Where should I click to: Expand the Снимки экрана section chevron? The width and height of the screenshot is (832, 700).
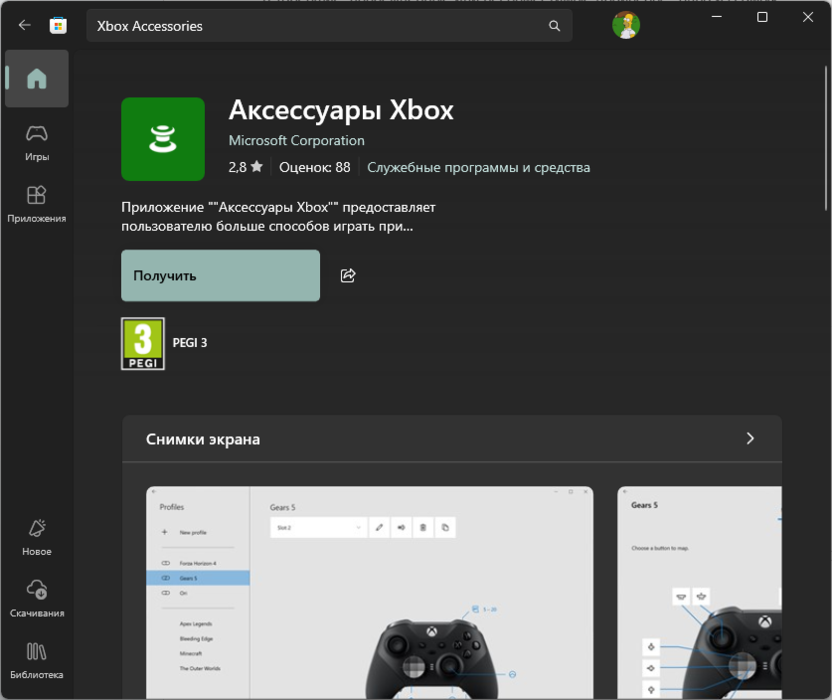[x=750, y=438]
